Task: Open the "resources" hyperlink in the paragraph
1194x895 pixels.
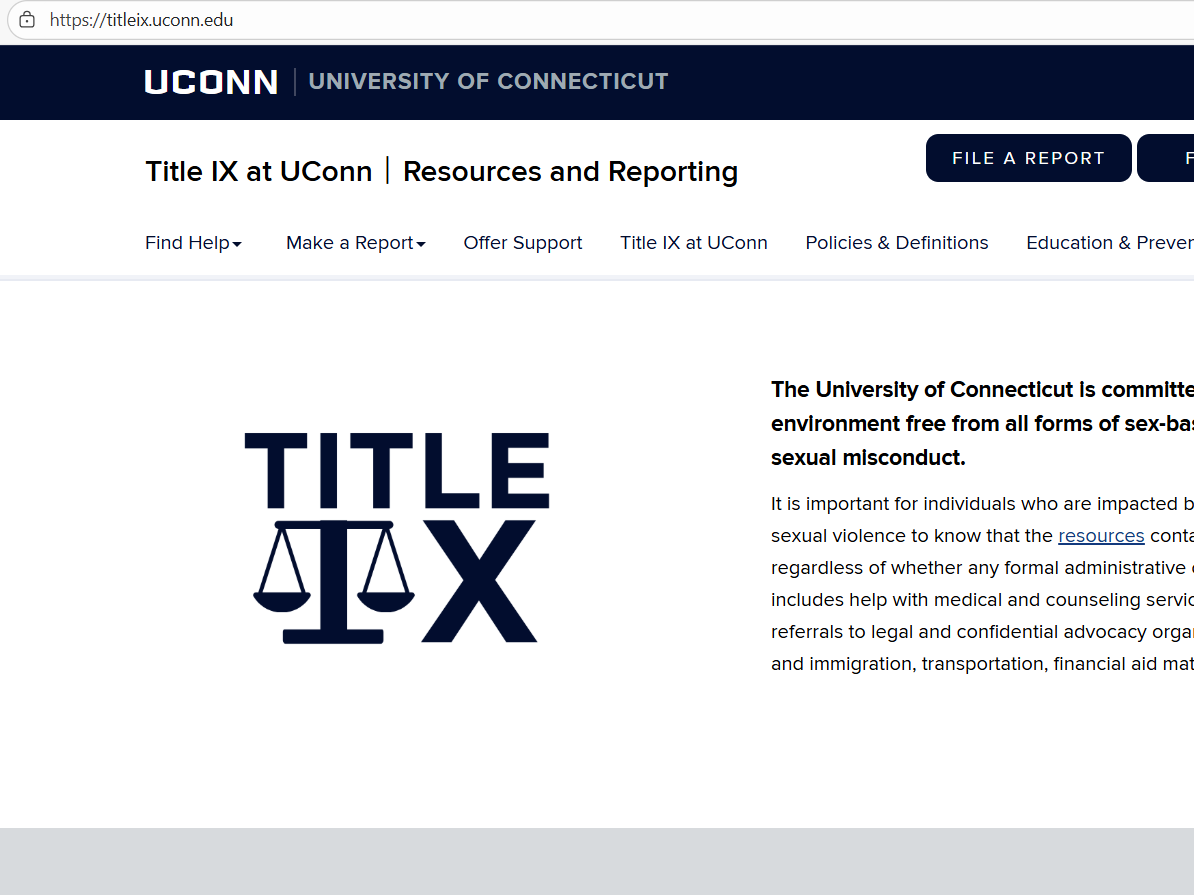Action: (1101, 535)
